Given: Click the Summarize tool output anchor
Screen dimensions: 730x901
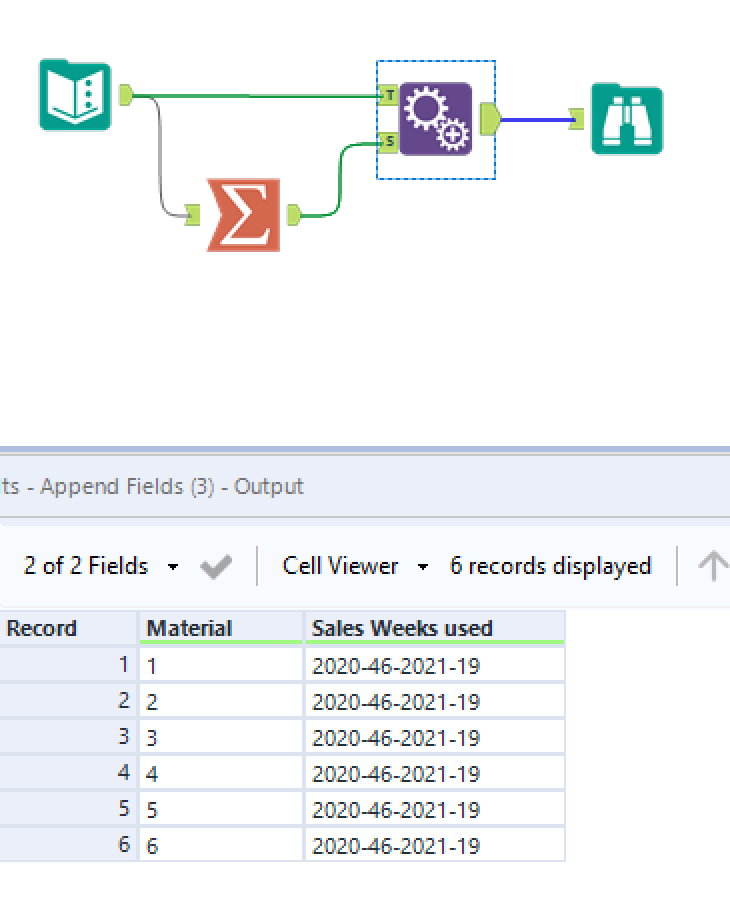Looking at the screenshot, I should [x=294, y=215].
